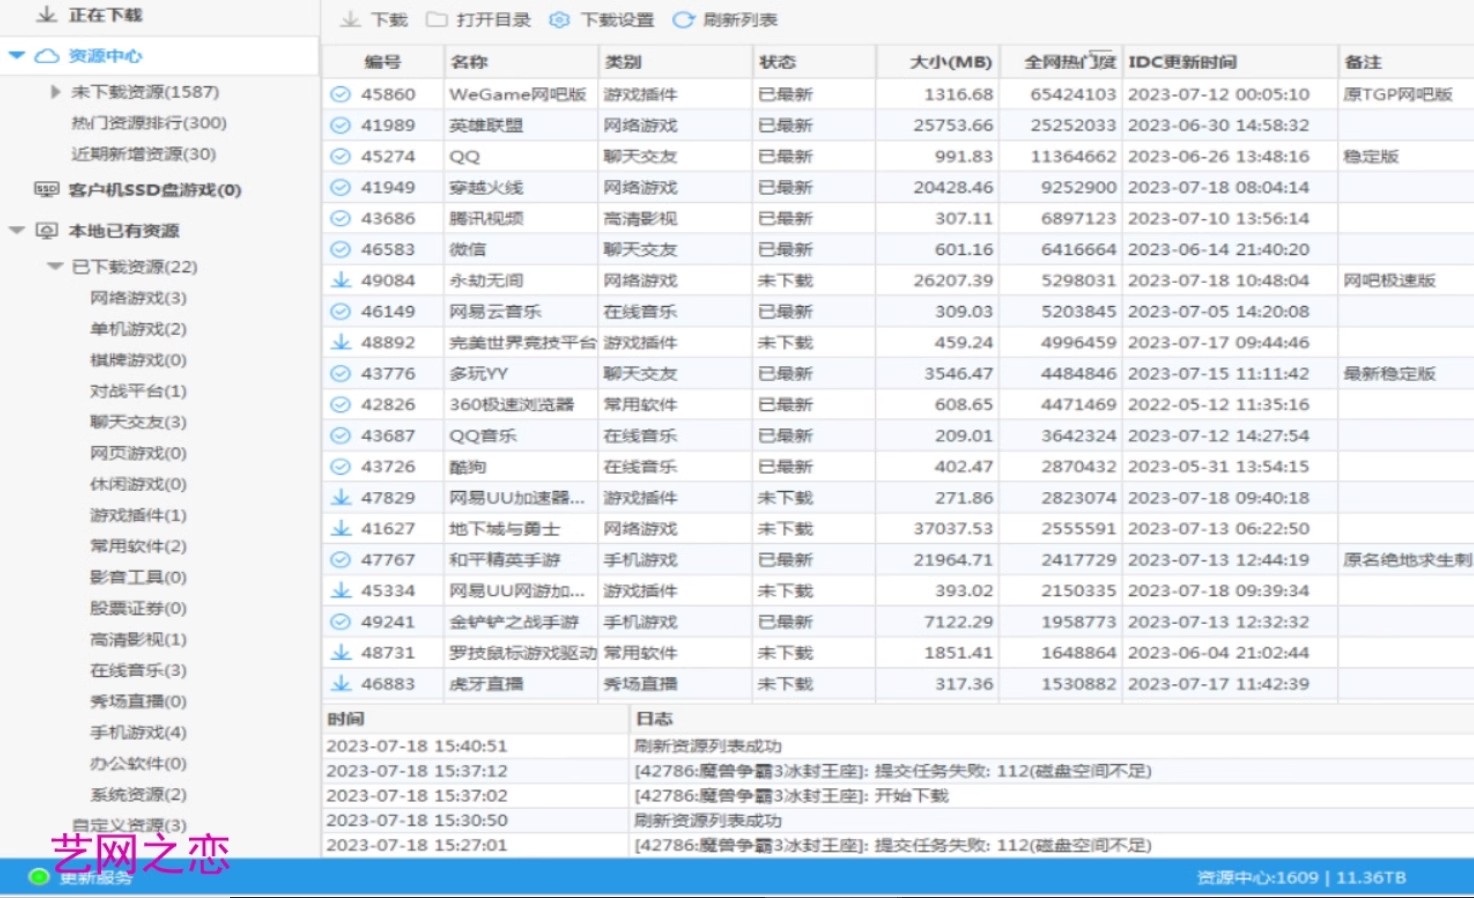The image size is (1474, 898).
Task: Collapse the 本地已有资源 section
Action: click(x=16, y=230)
